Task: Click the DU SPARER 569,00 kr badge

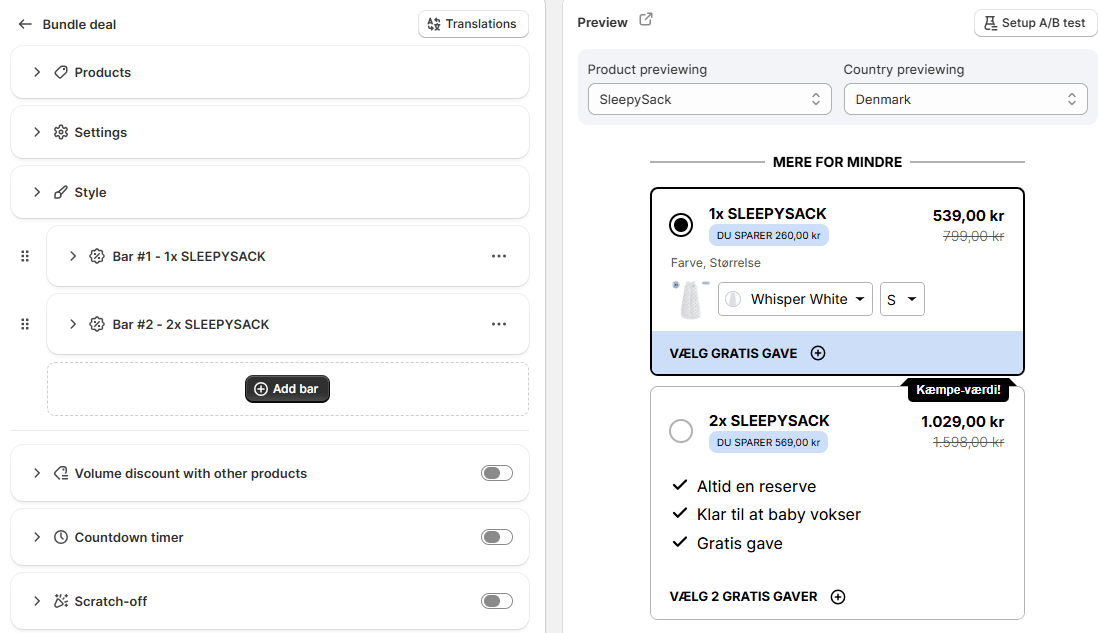Action: tap(768, 443)
